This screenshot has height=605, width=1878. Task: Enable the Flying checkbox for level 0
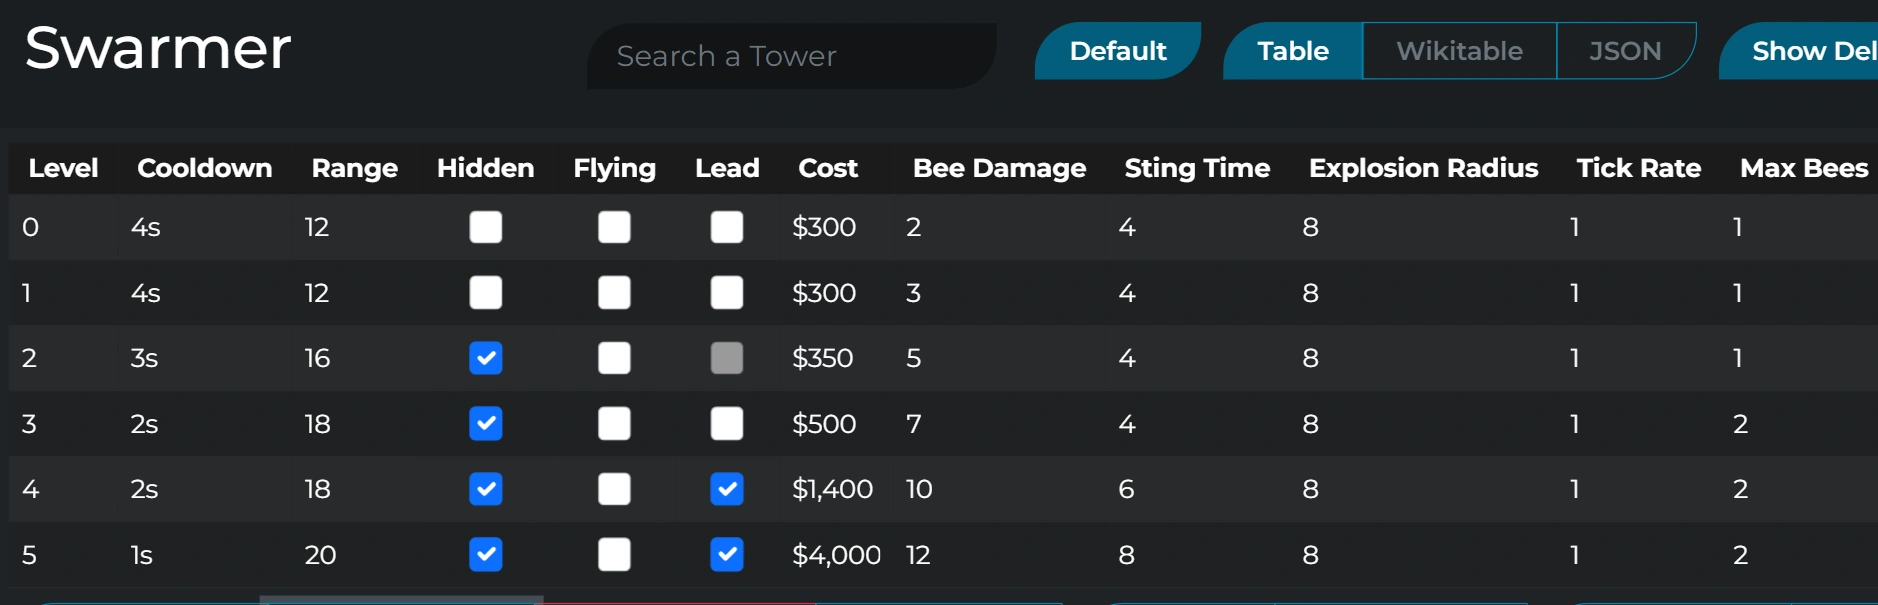pyautogui.click(x=614, y=227)
